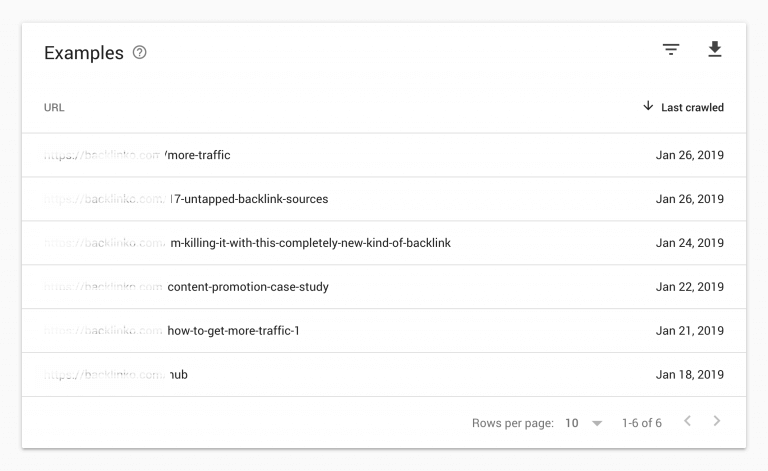Viewport: 768px width, 471px height.
Task: Go to the next page of results
Action: coord(717,421)
